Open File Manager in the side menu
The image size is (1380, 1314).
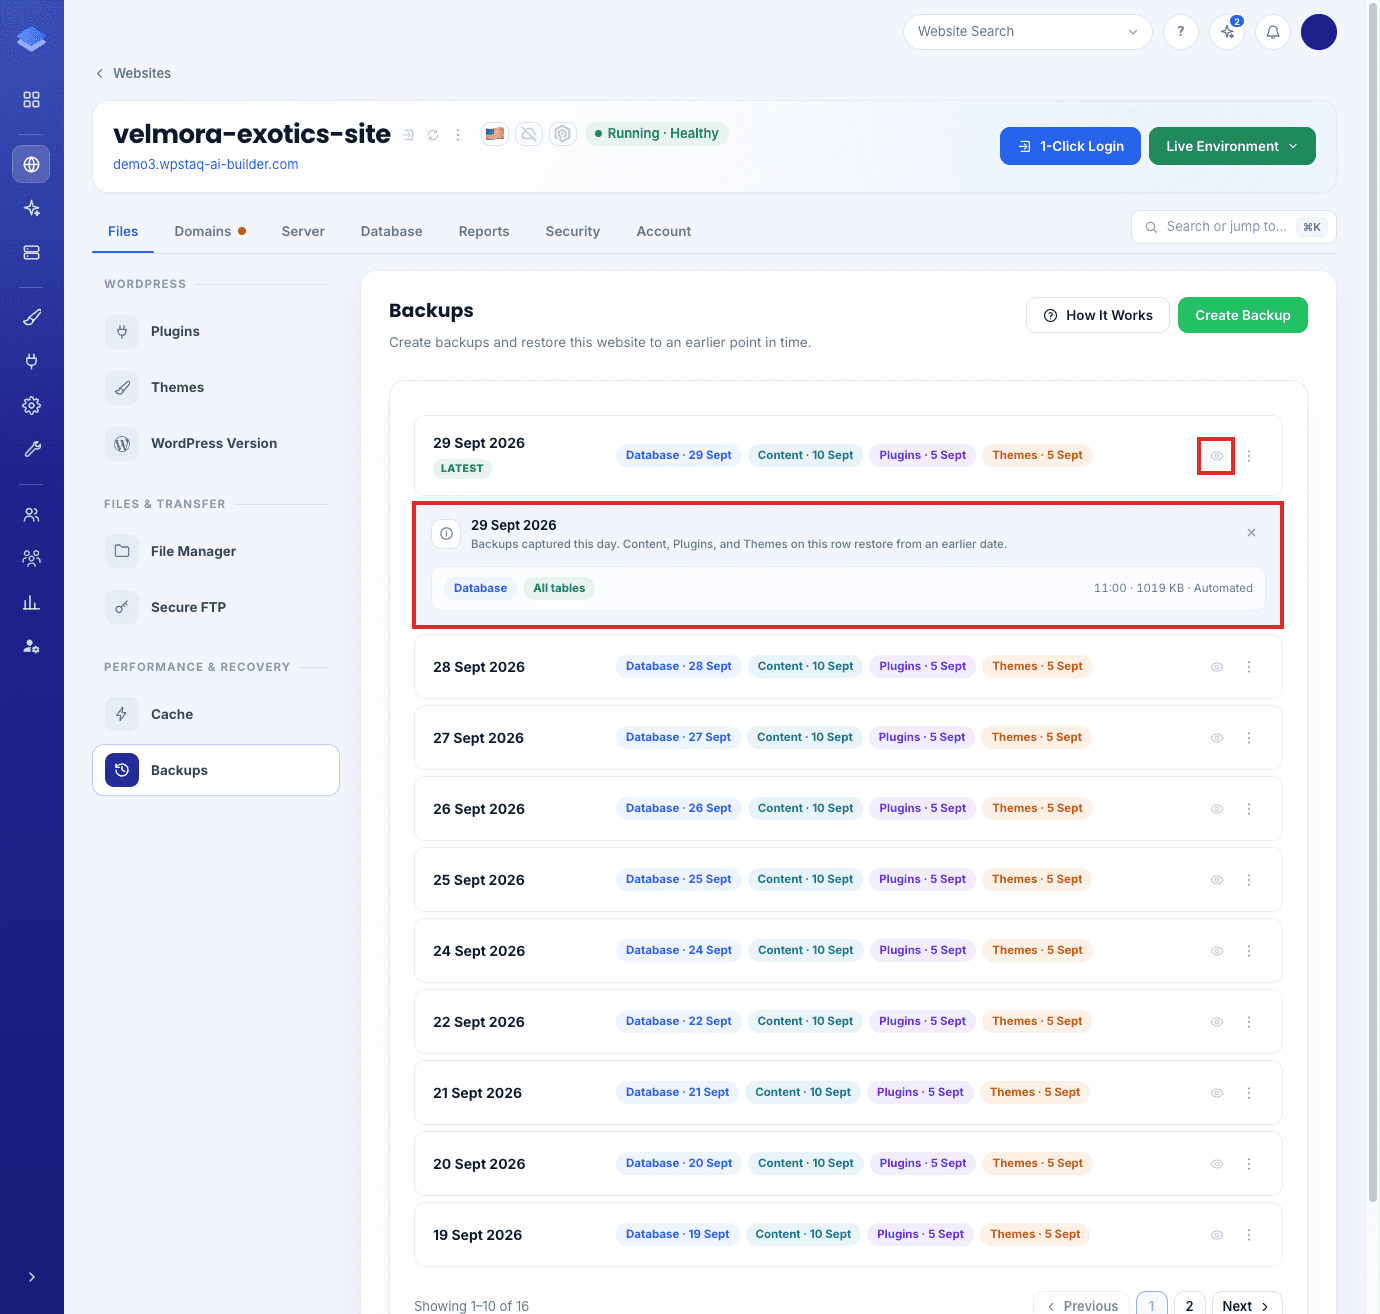pyautogui.click(x=216, y=551)
